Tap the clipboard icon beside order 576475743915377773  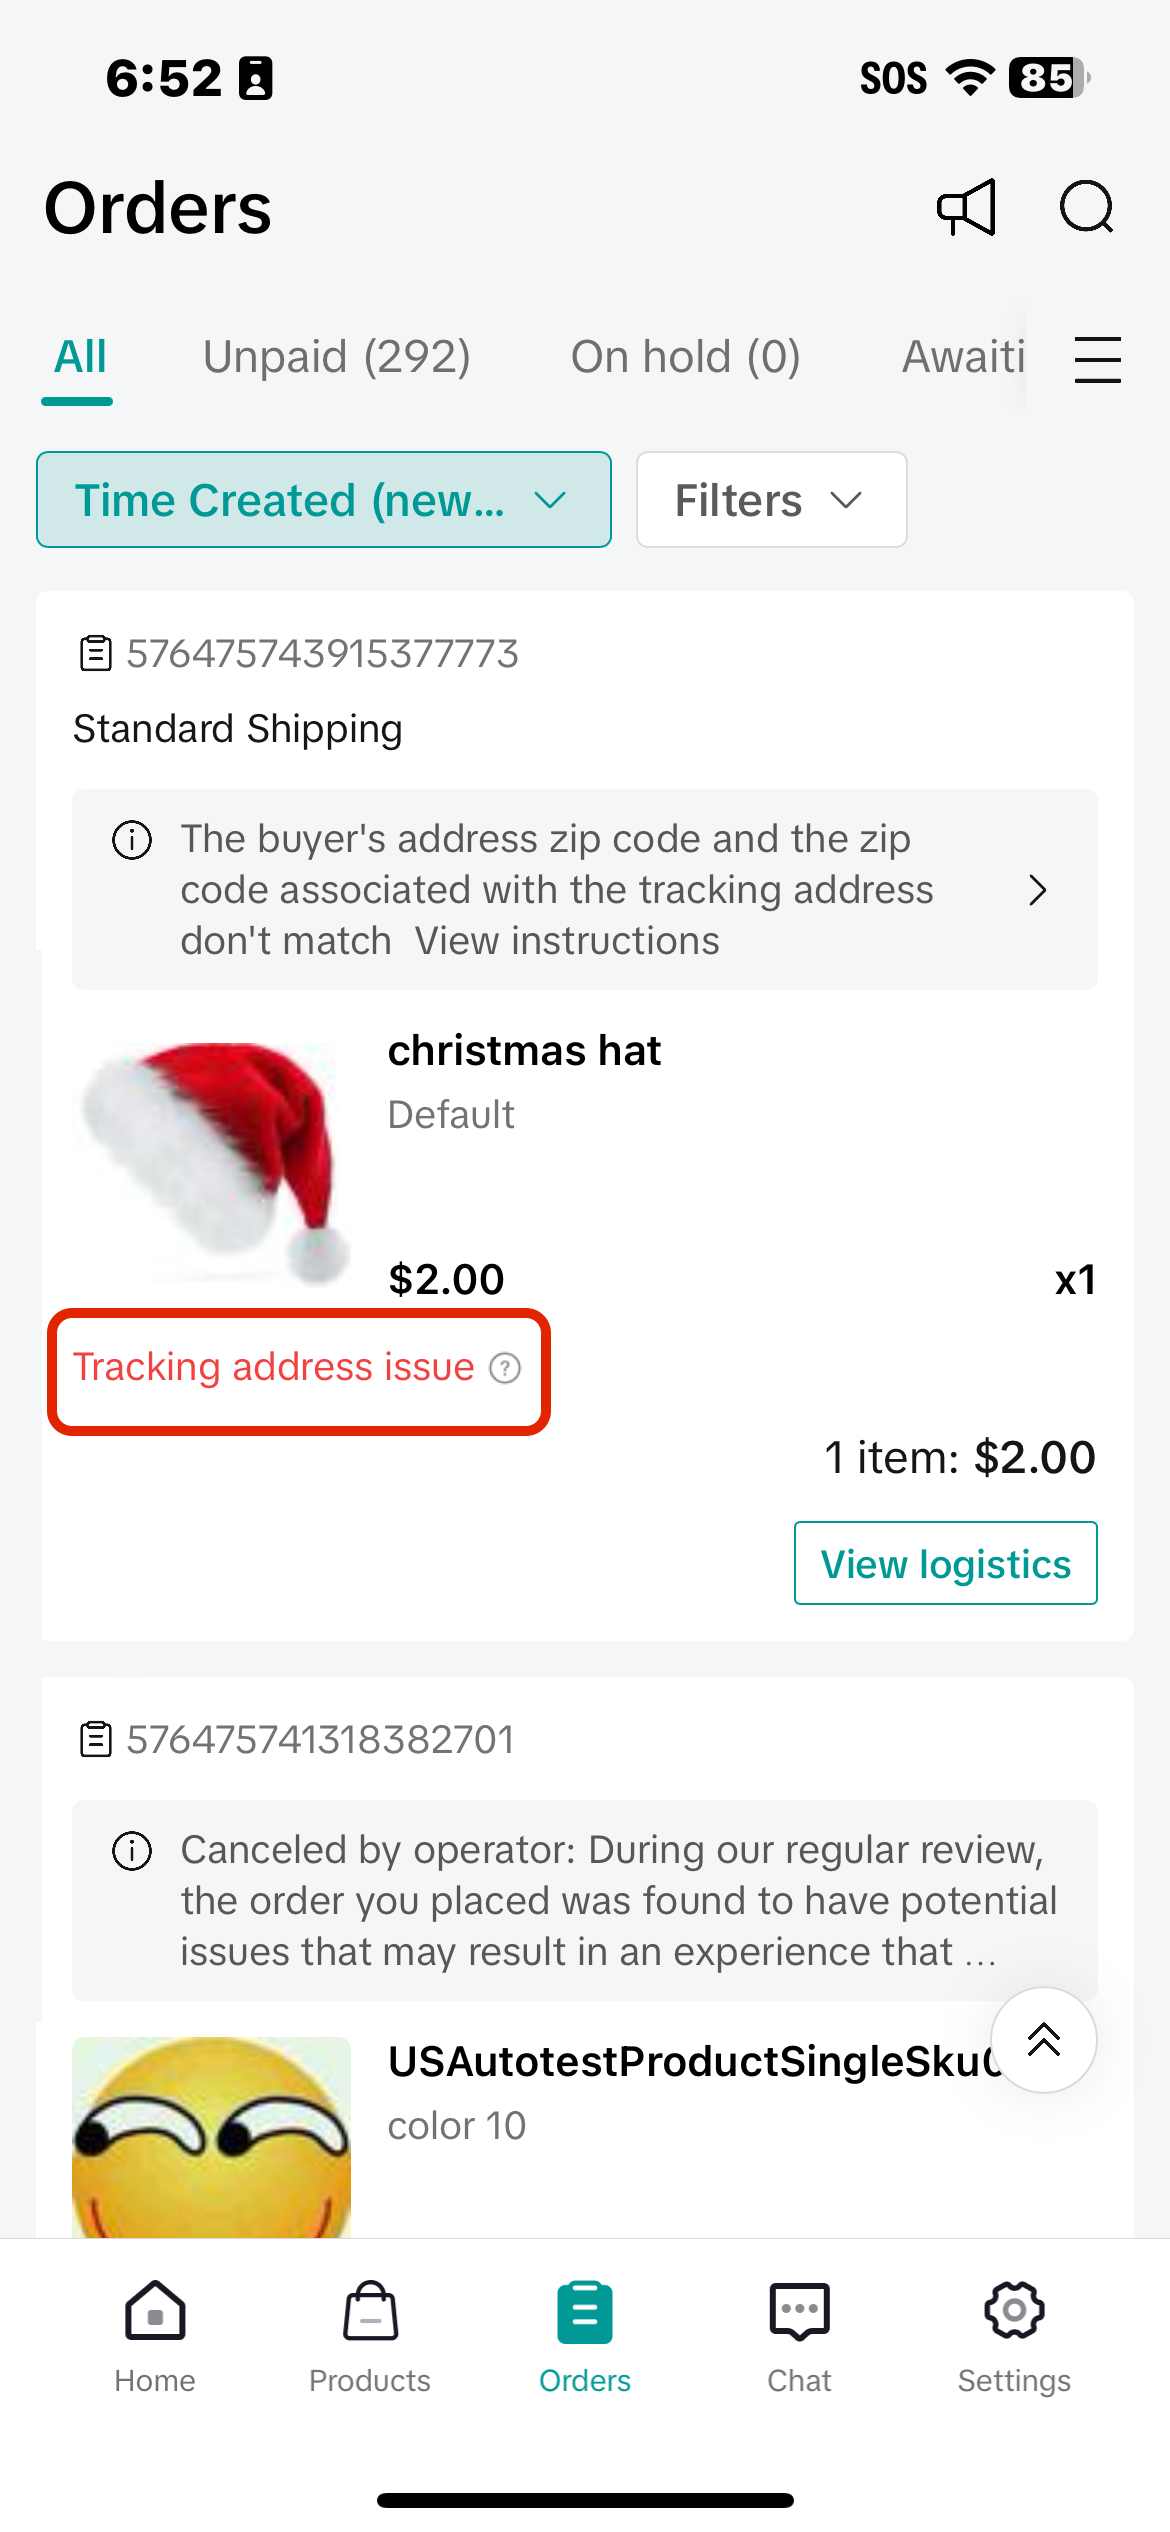(96, 654)
